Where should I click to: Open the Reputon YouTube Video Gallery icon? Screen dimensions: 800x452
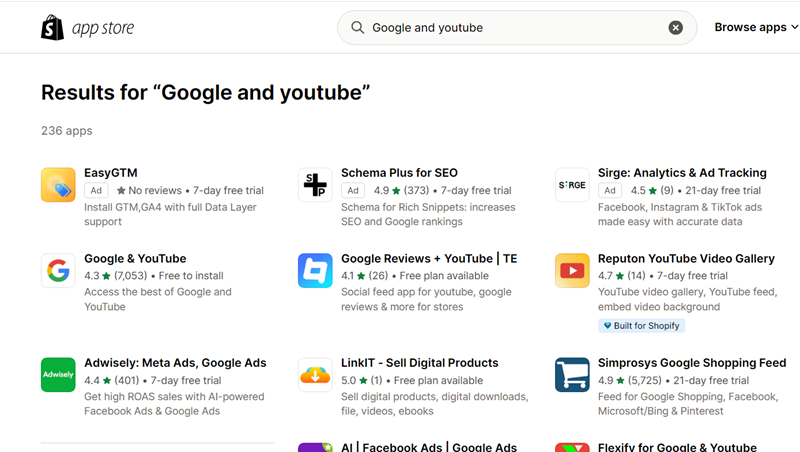[572, 270]
